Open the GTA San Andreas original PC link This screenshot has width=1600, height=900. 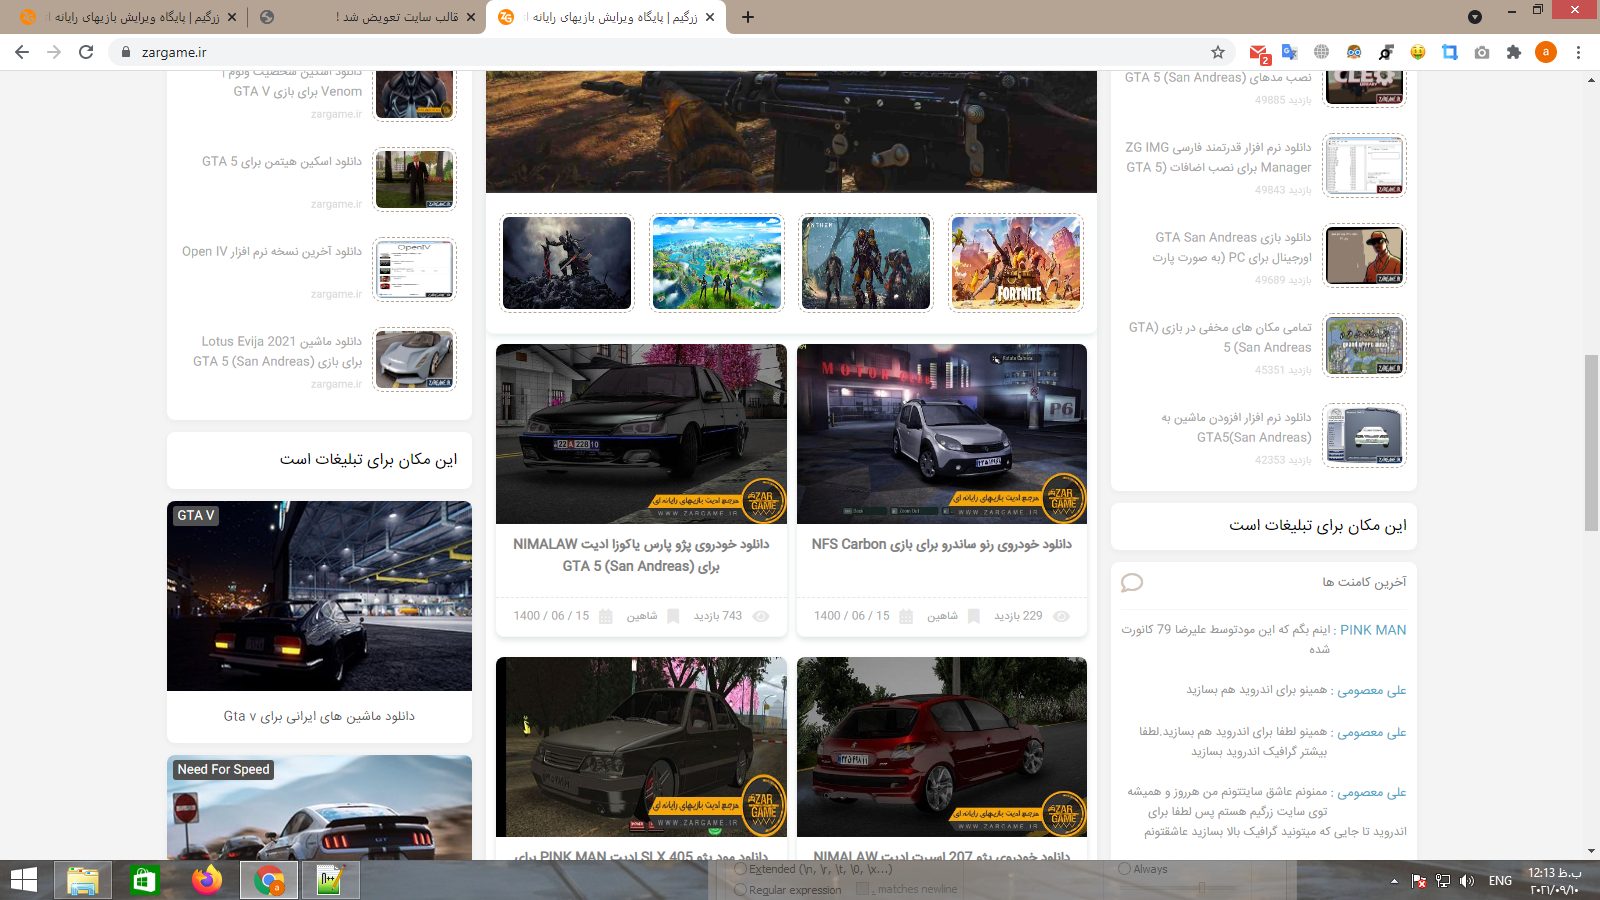pos(1231,247)
